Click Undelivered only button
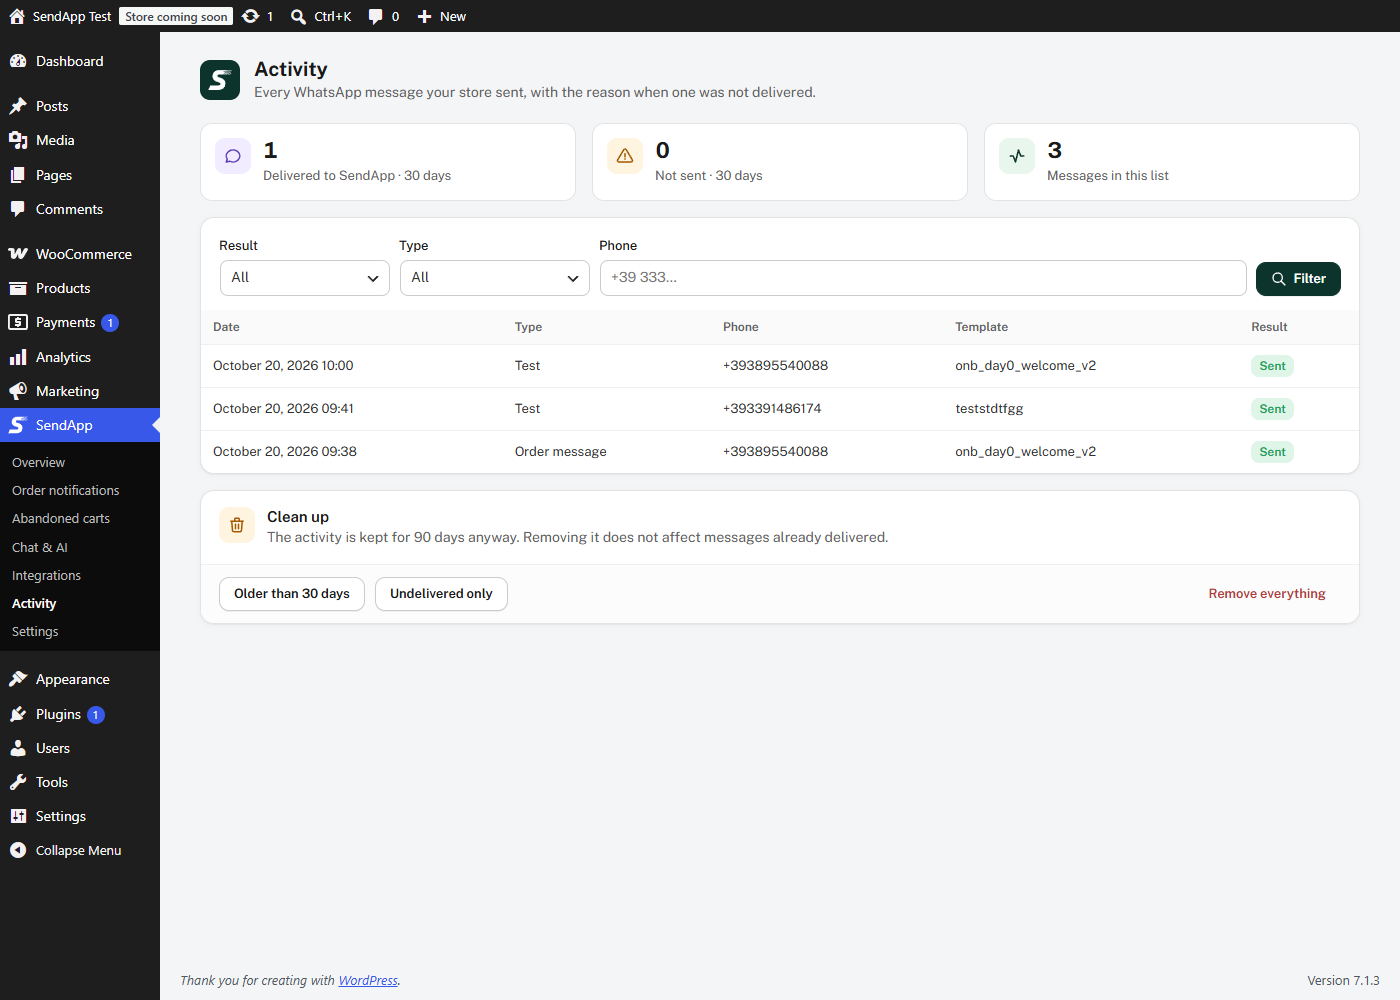The width and height of the screenshot is (1400, 1000). [441, 594]
